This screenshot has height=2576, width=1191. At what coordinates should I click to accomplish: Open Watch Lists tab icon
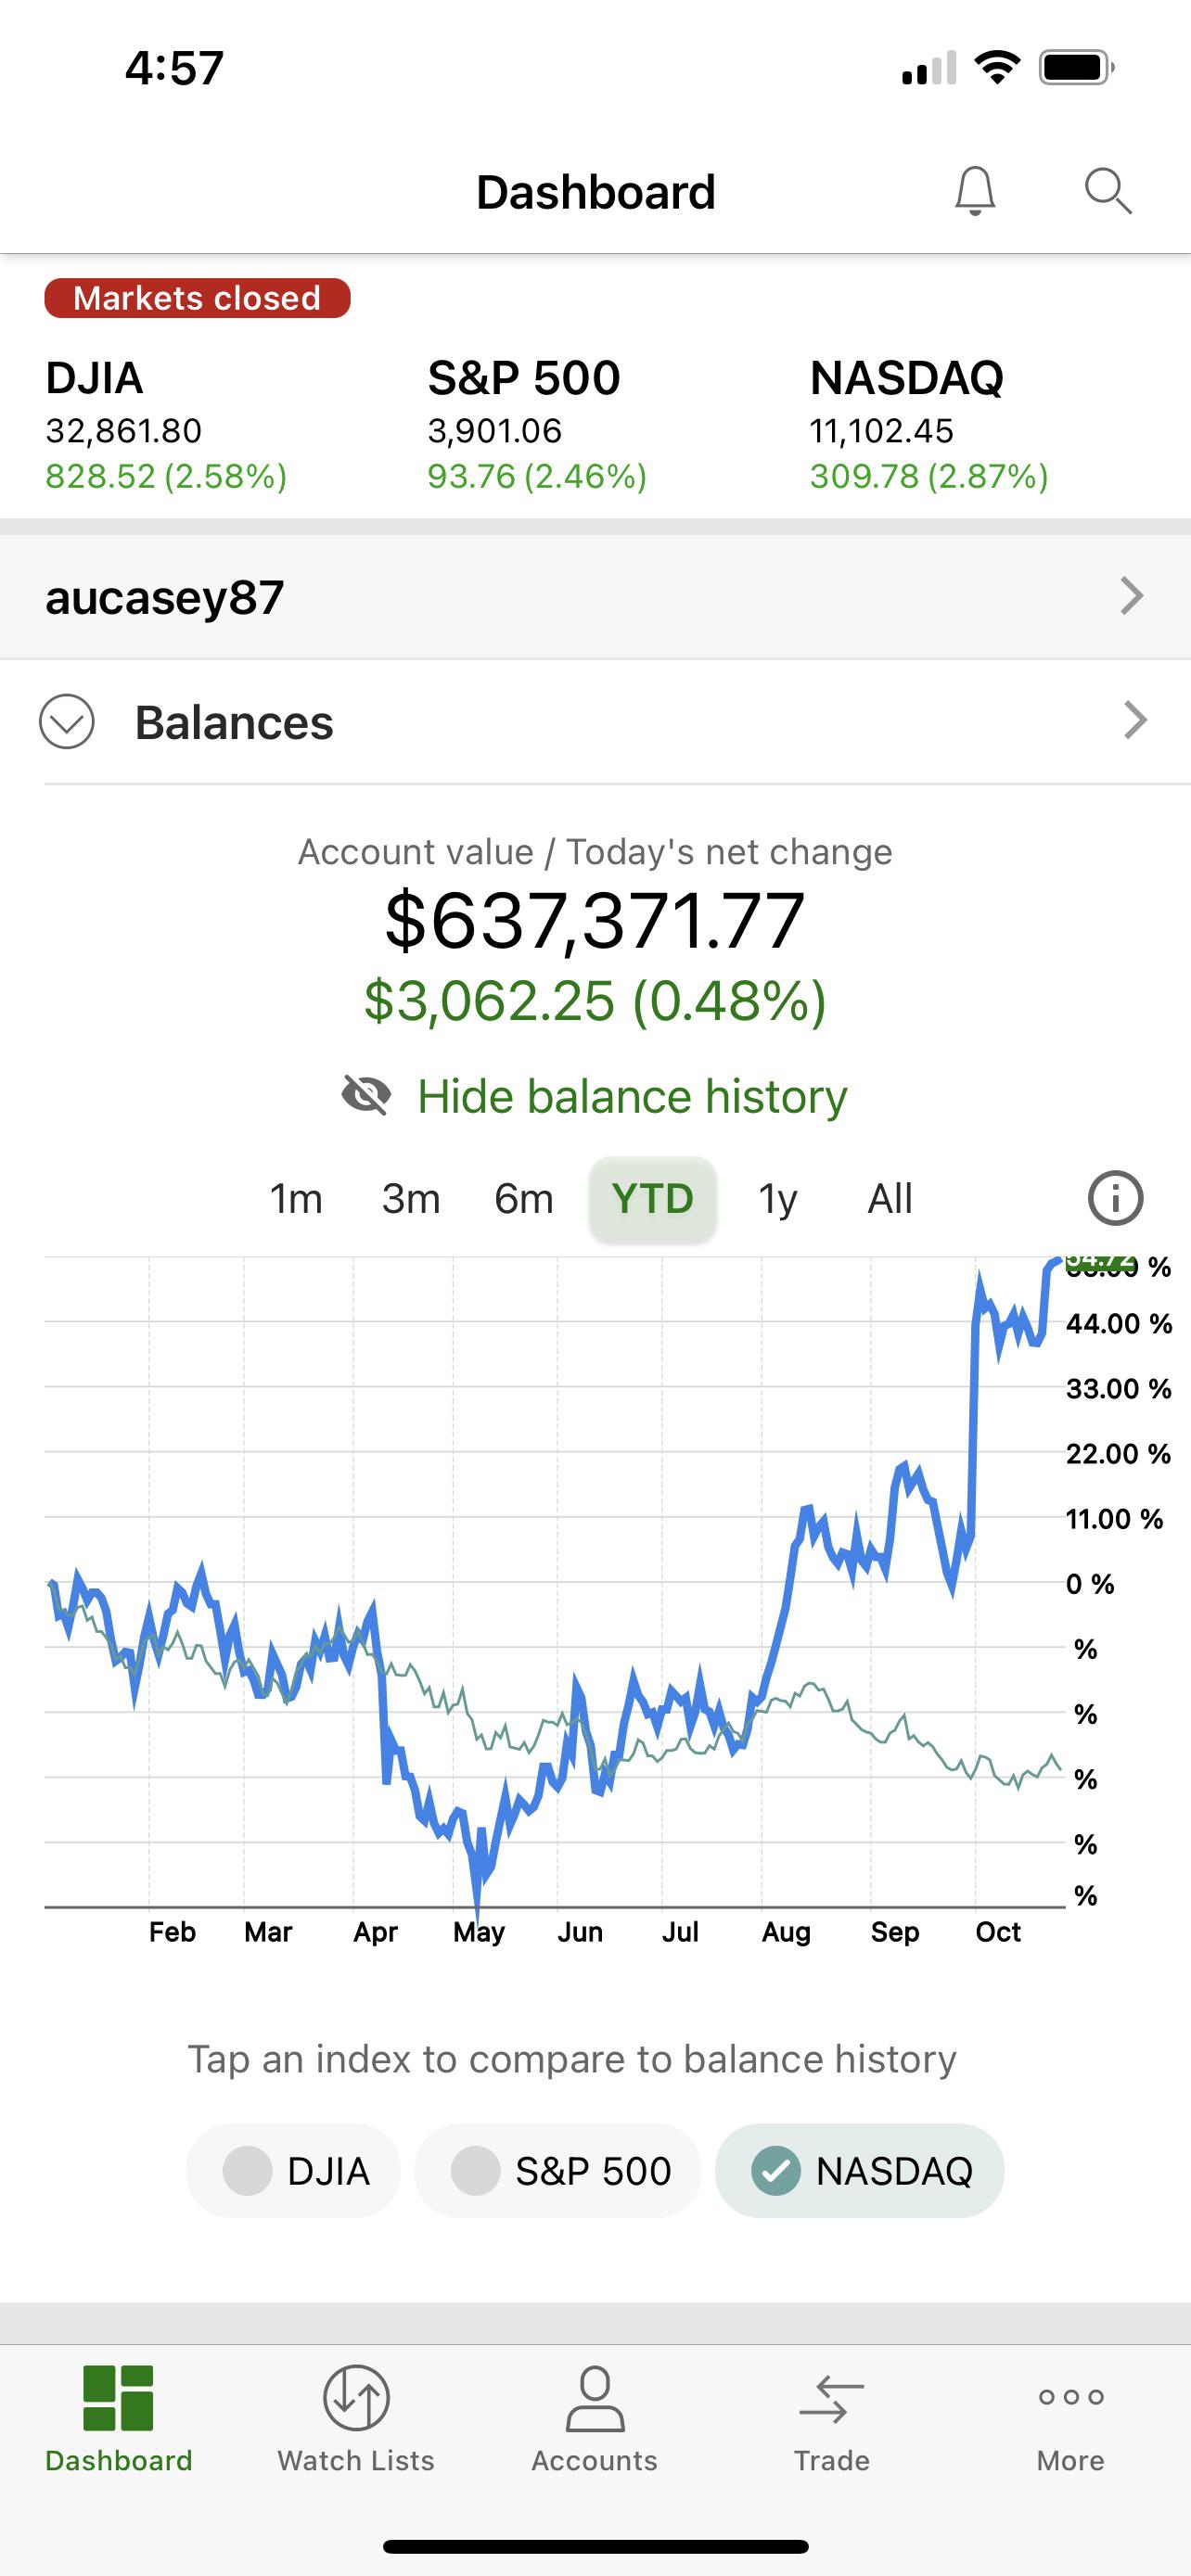tap(356, 2398)
